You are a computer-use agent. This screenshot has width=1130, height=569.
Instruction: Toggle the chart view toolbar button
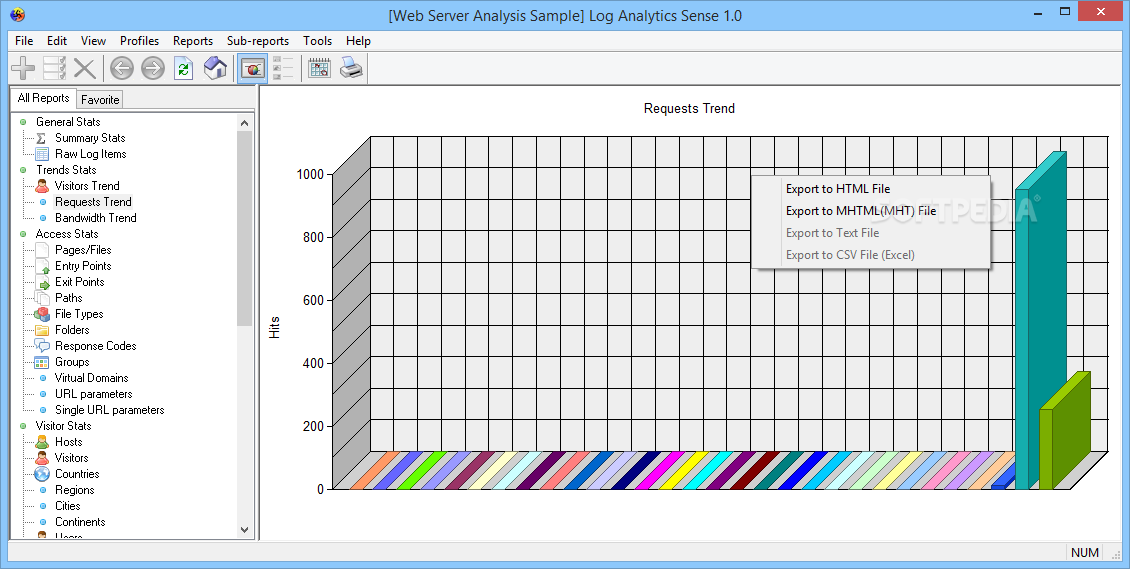(x=252, y=68)
